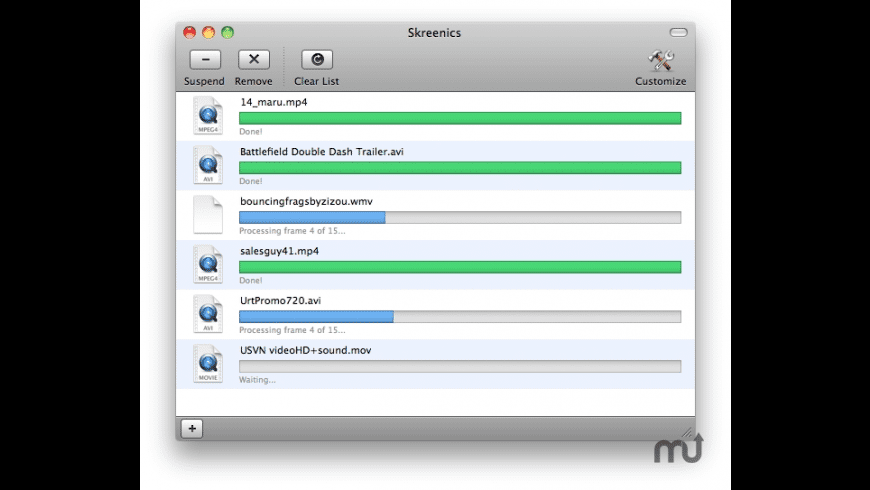Select the 14_maru.mp4 file icon

pyautogui.click(x=208, y=115)
